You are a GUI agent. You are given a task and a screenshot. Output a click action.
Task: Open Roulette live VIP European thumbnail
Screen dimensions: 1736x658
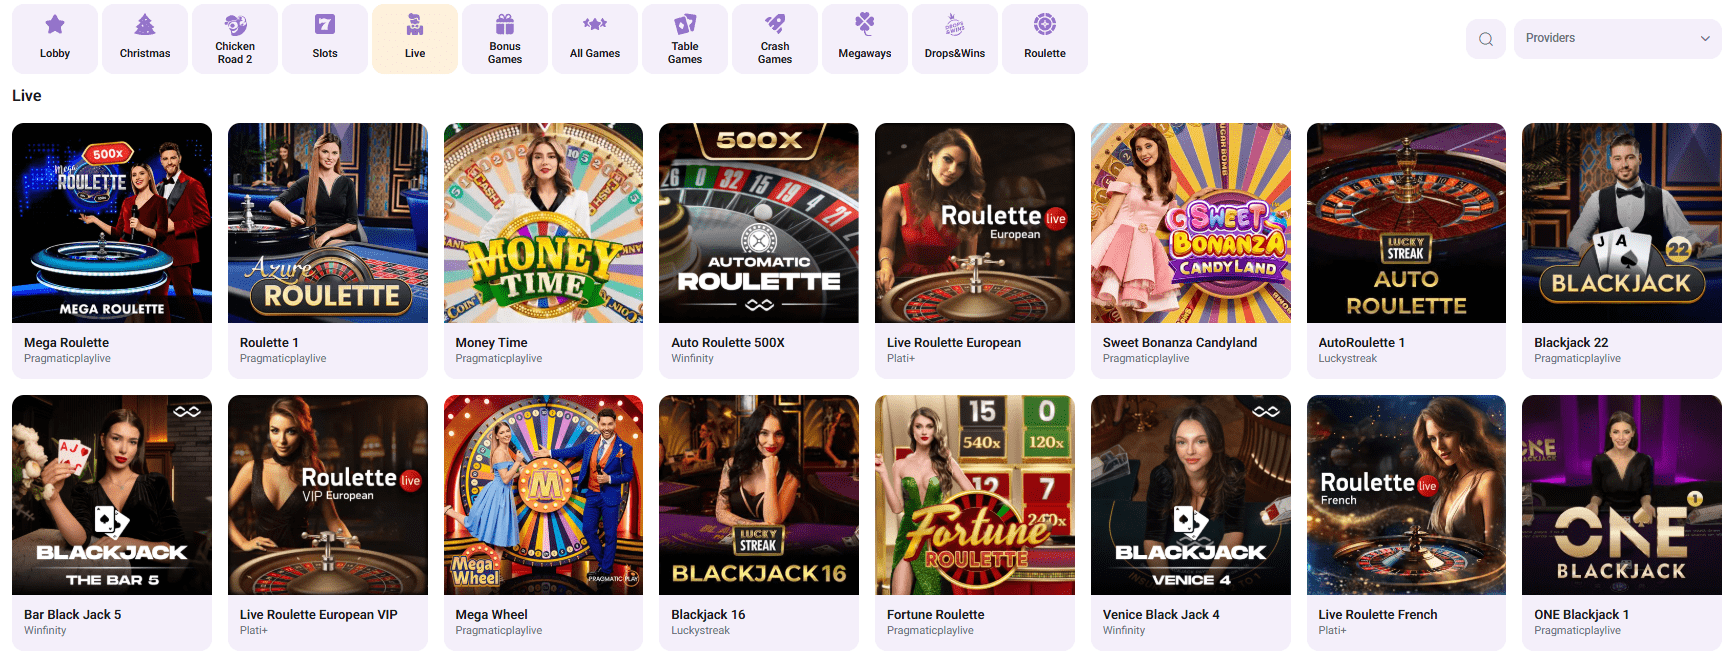pyautogui.click(x=328, y=495)
